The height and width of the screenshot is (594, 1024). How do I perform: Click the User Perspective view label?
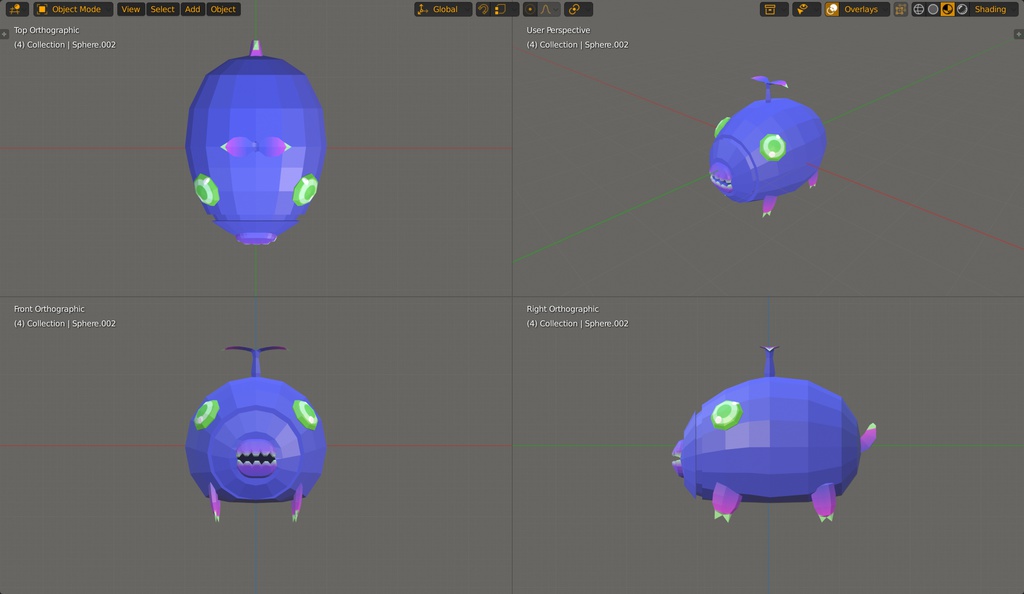point(558,30)
